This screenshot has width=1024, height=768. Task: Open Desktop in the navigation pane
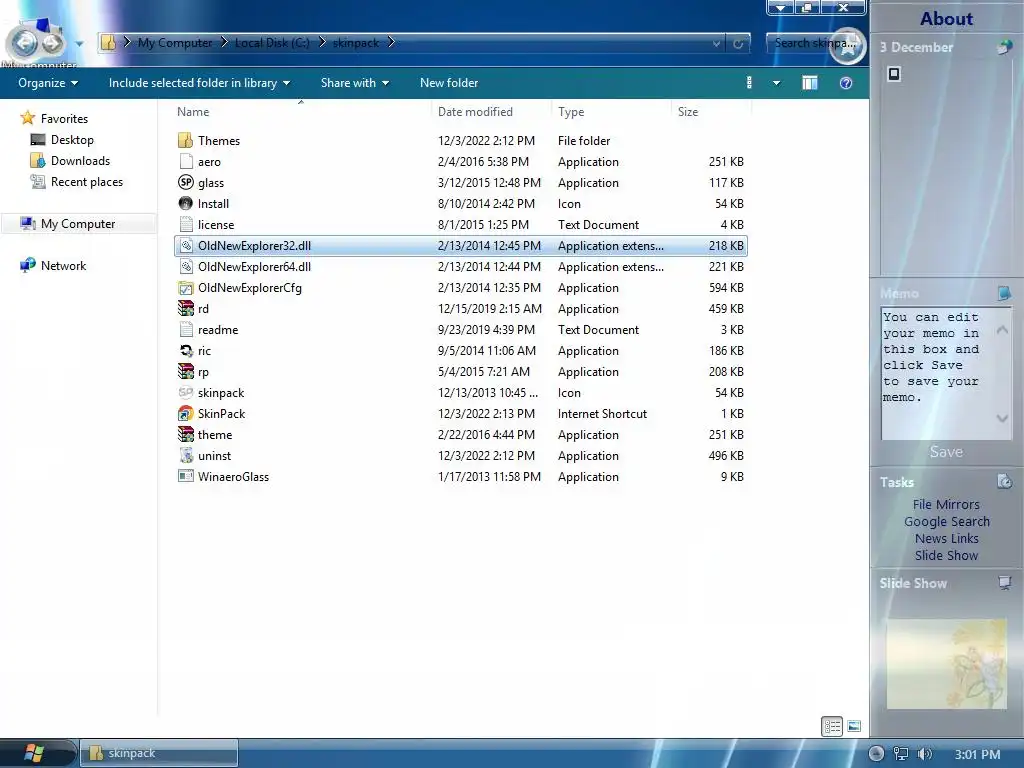click(x=72, y=140)
